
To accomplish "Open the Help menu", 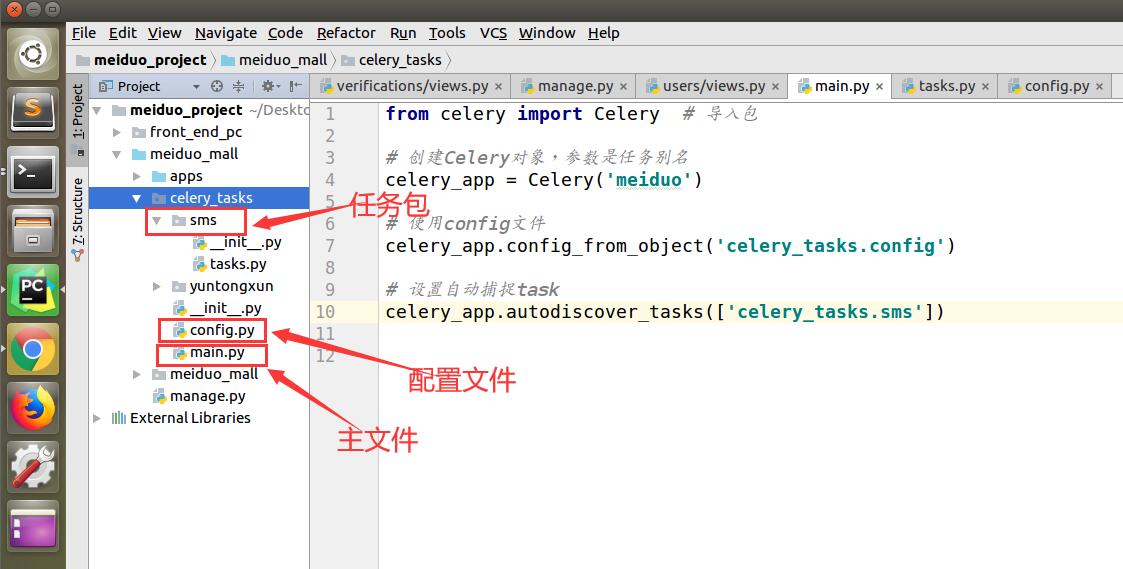I will [604, 33].
